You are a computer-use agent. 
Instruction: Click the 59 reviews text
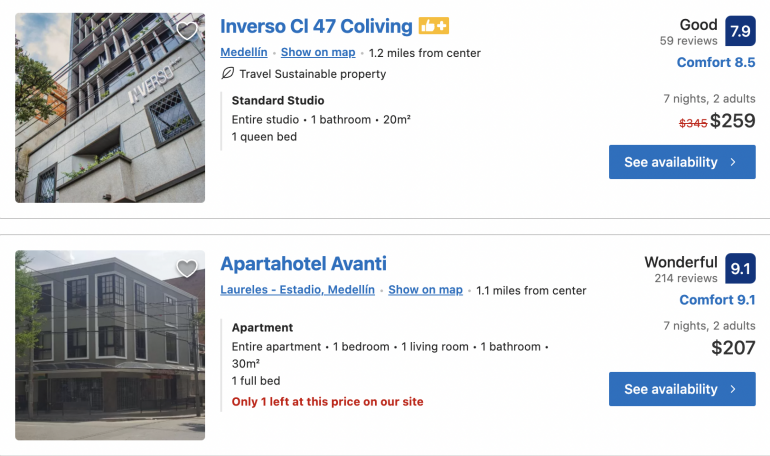click(688, 41)
